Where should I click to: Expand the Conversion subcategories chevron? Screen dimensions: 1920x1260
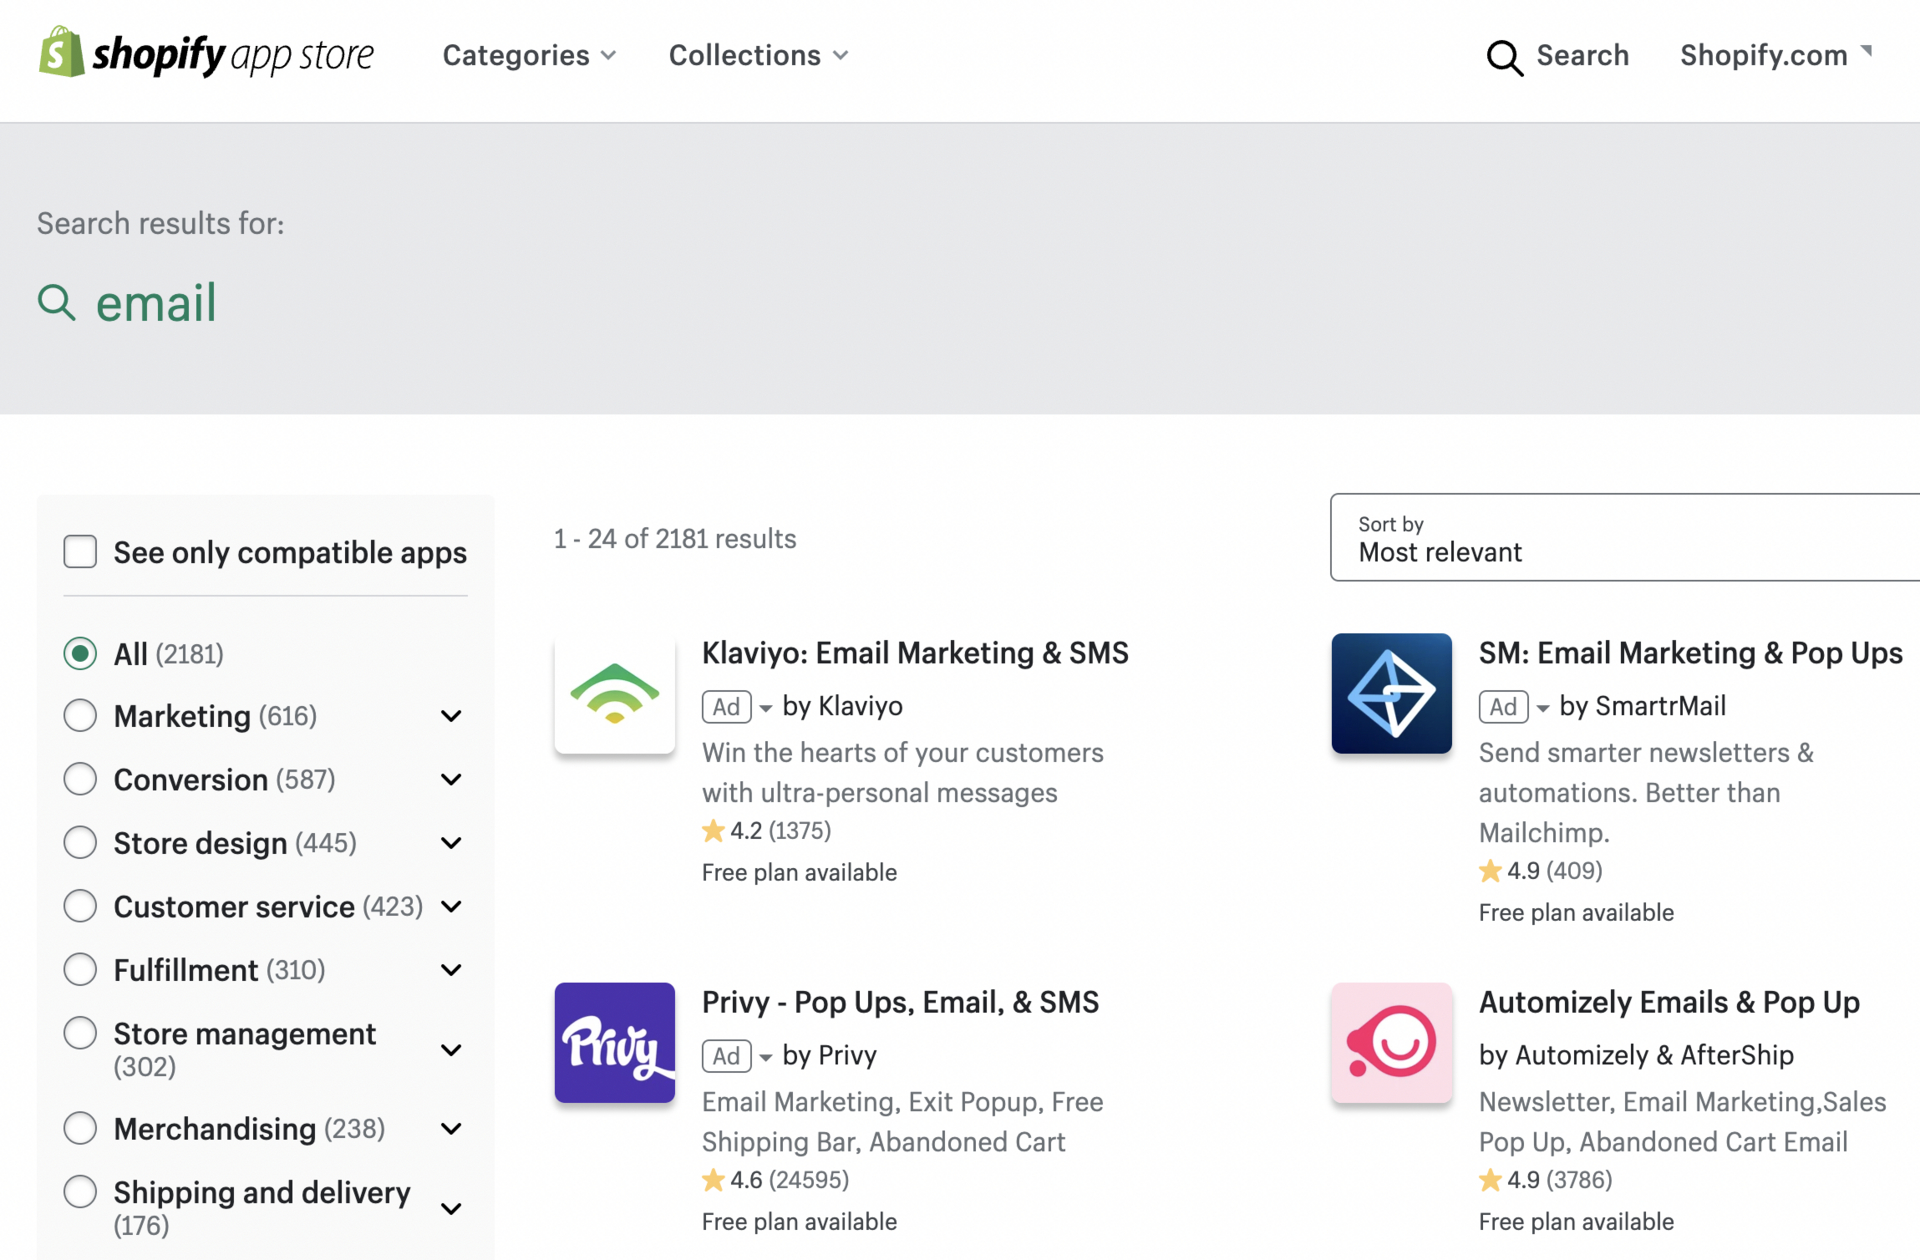(x=451, y=779)
